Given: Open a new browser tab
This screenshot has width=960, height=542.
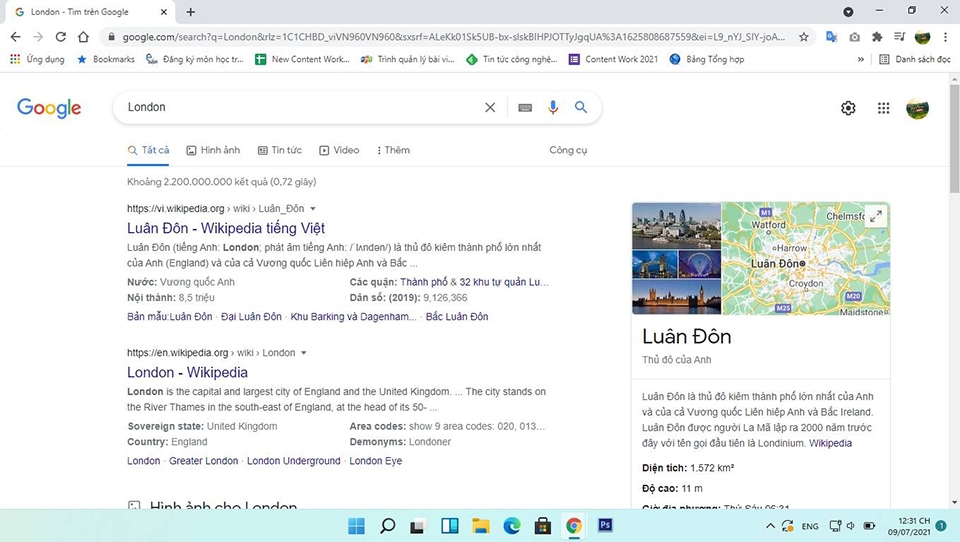Looking at the screenshot, I should point(190,12).
